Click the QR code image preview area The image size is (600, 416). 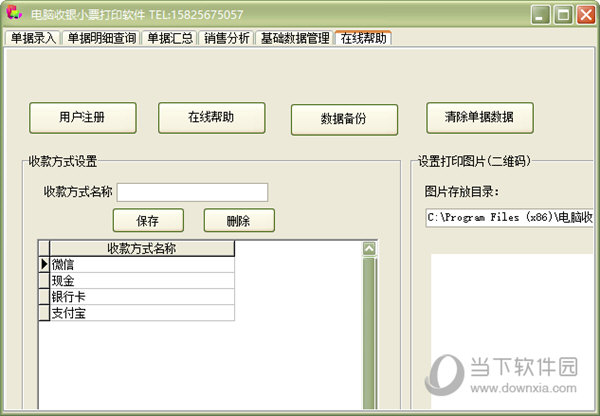pos(512,331)
